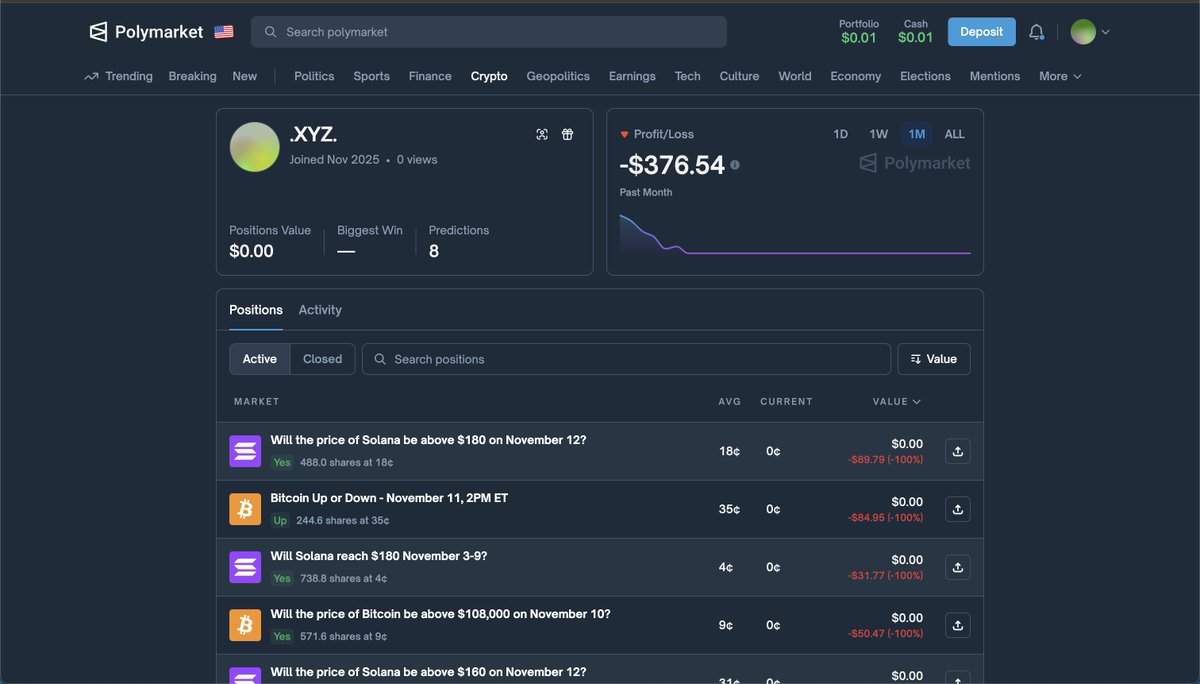Share the Solana reach $180 position

pos(957,567)
